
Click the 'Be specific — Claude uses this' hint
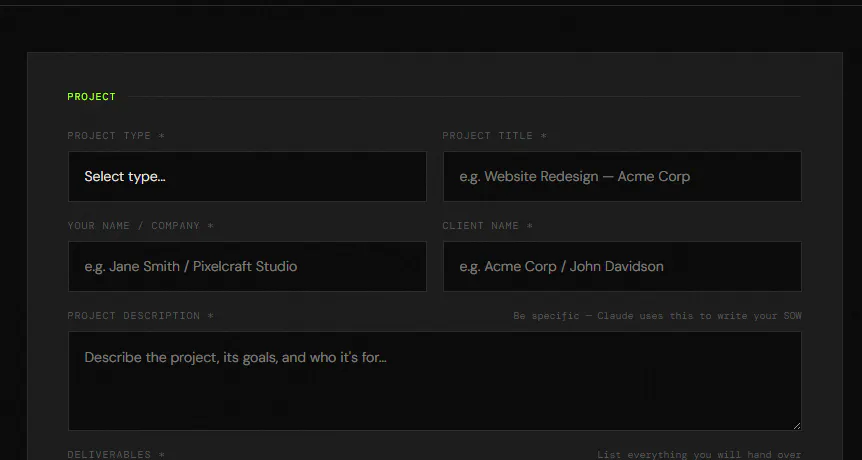(657, 316)
